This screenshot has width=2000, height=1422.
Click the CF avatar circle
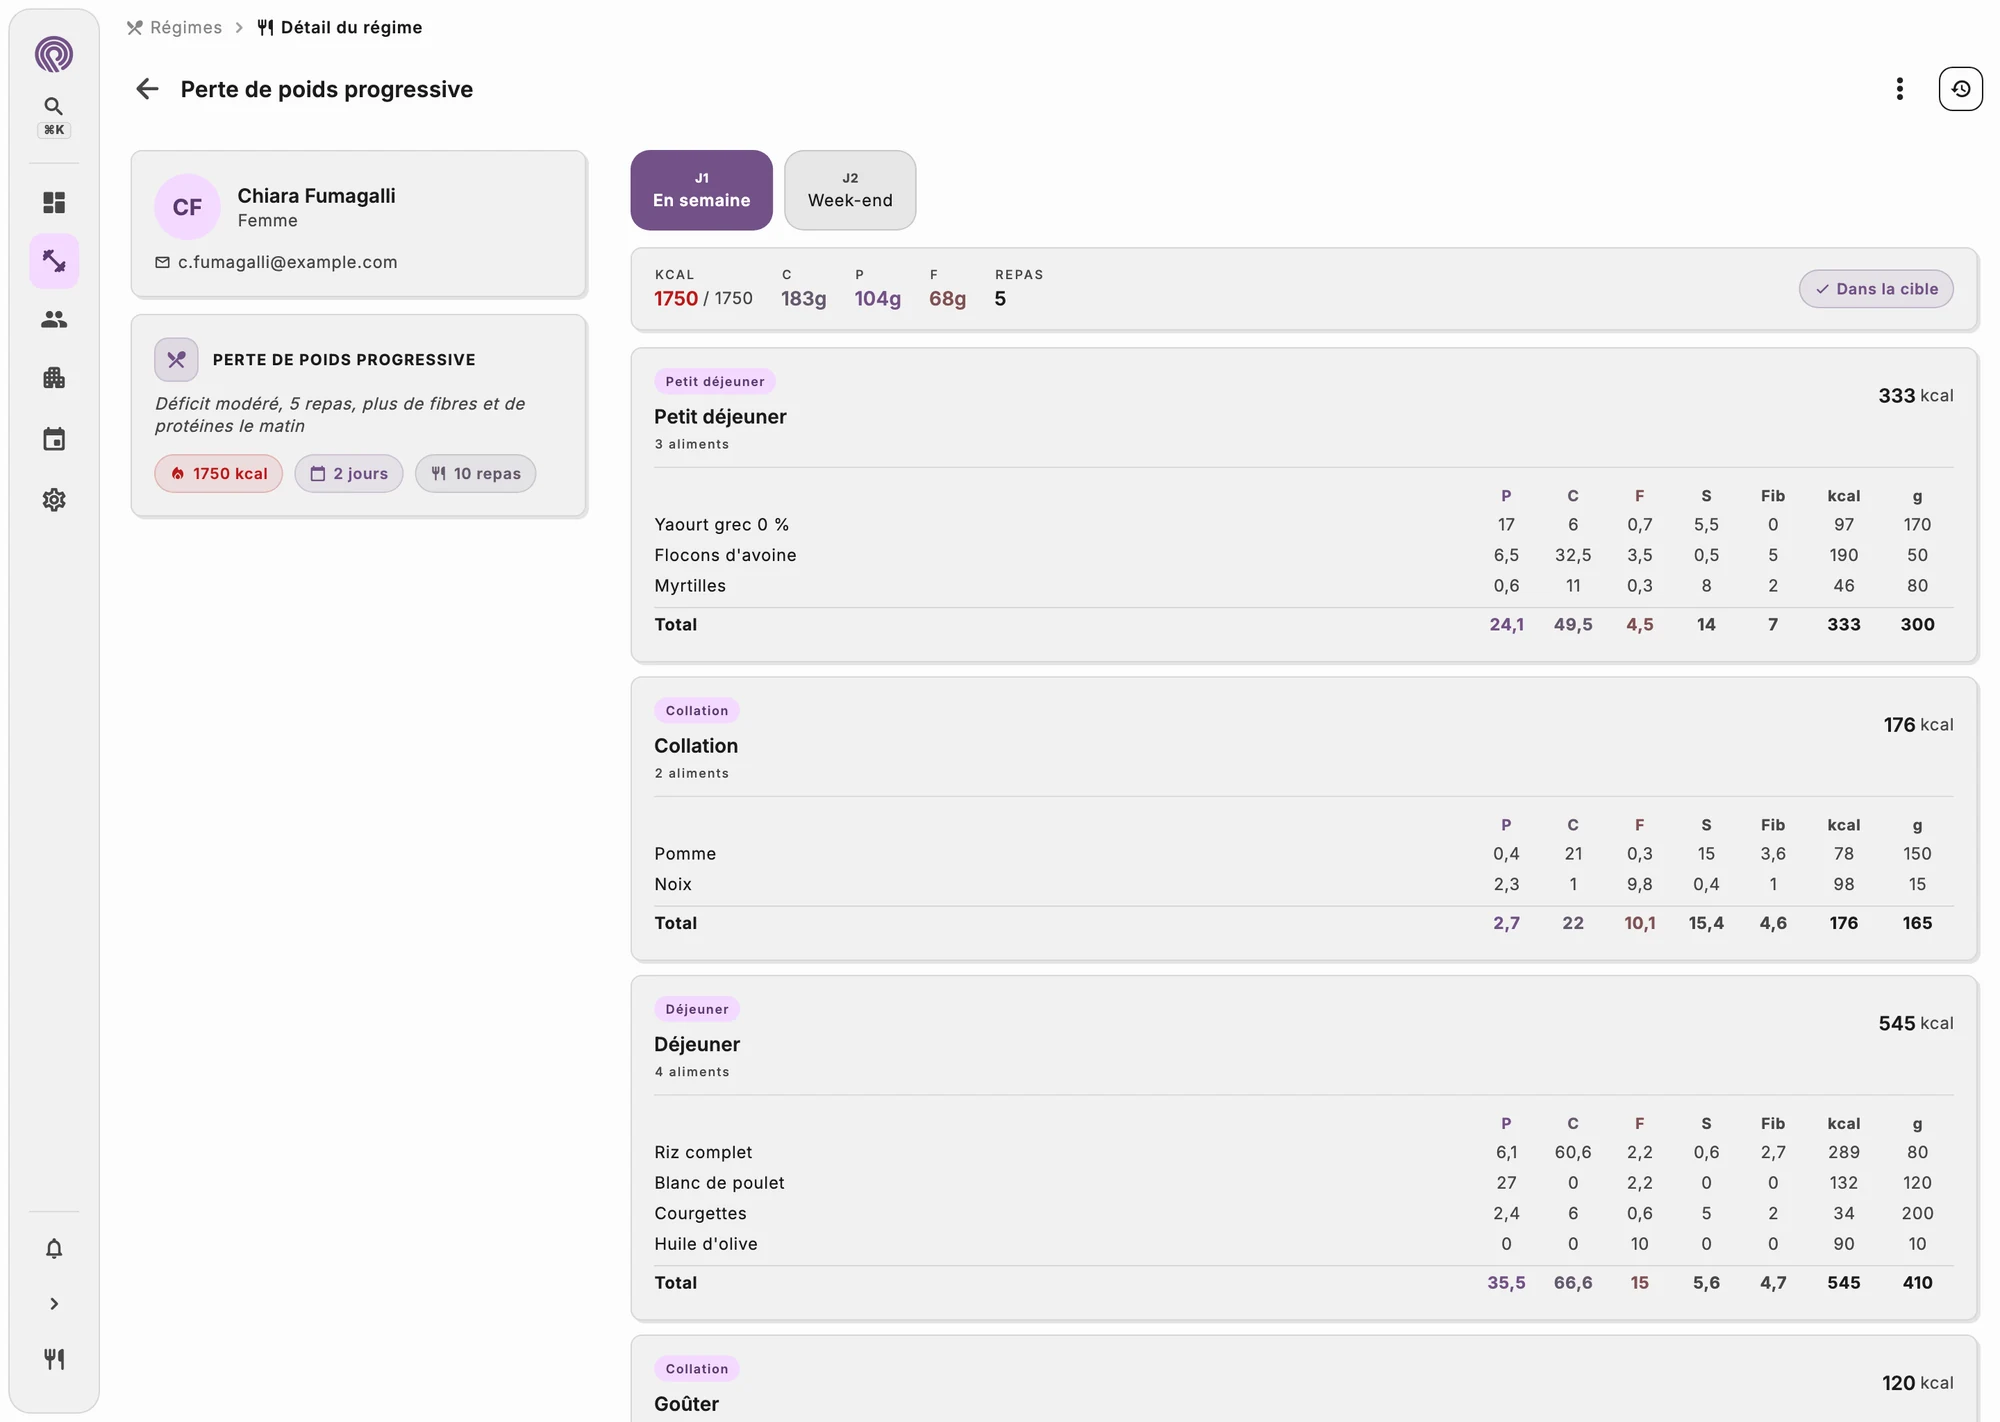click(187, 207)
